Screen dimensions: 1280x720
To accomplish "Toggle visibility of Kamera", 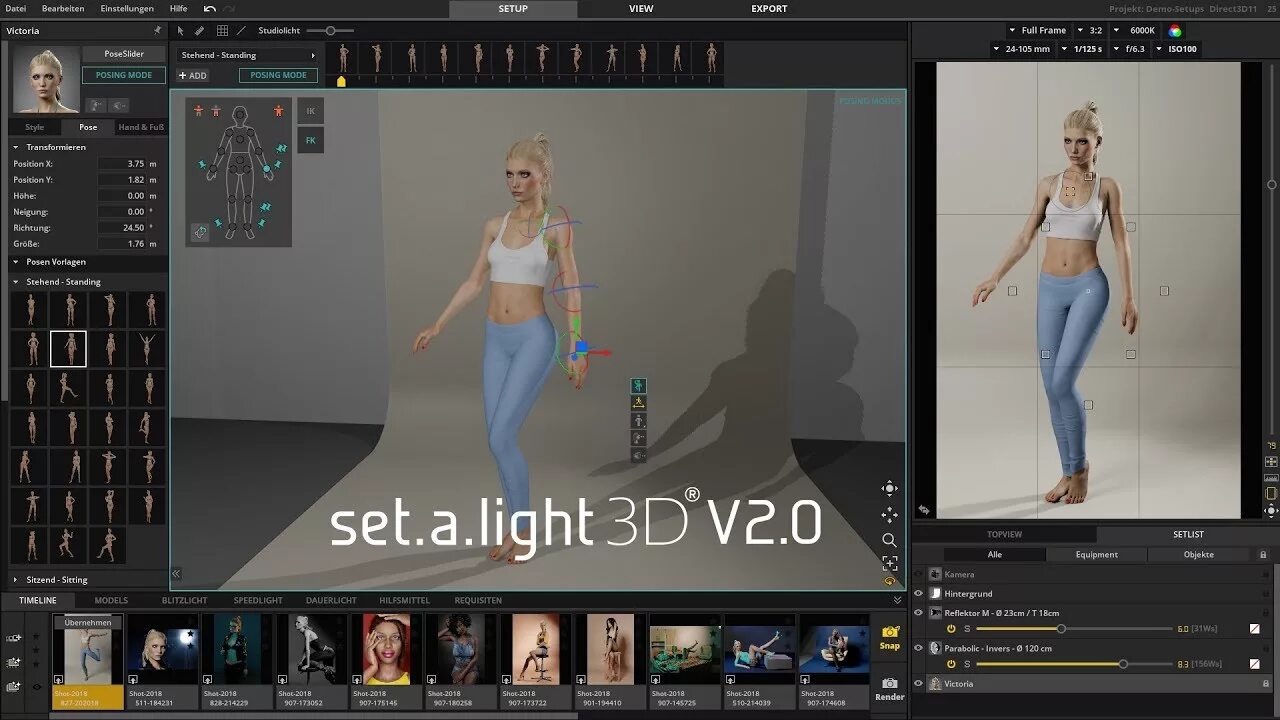I will click(919, 574).
